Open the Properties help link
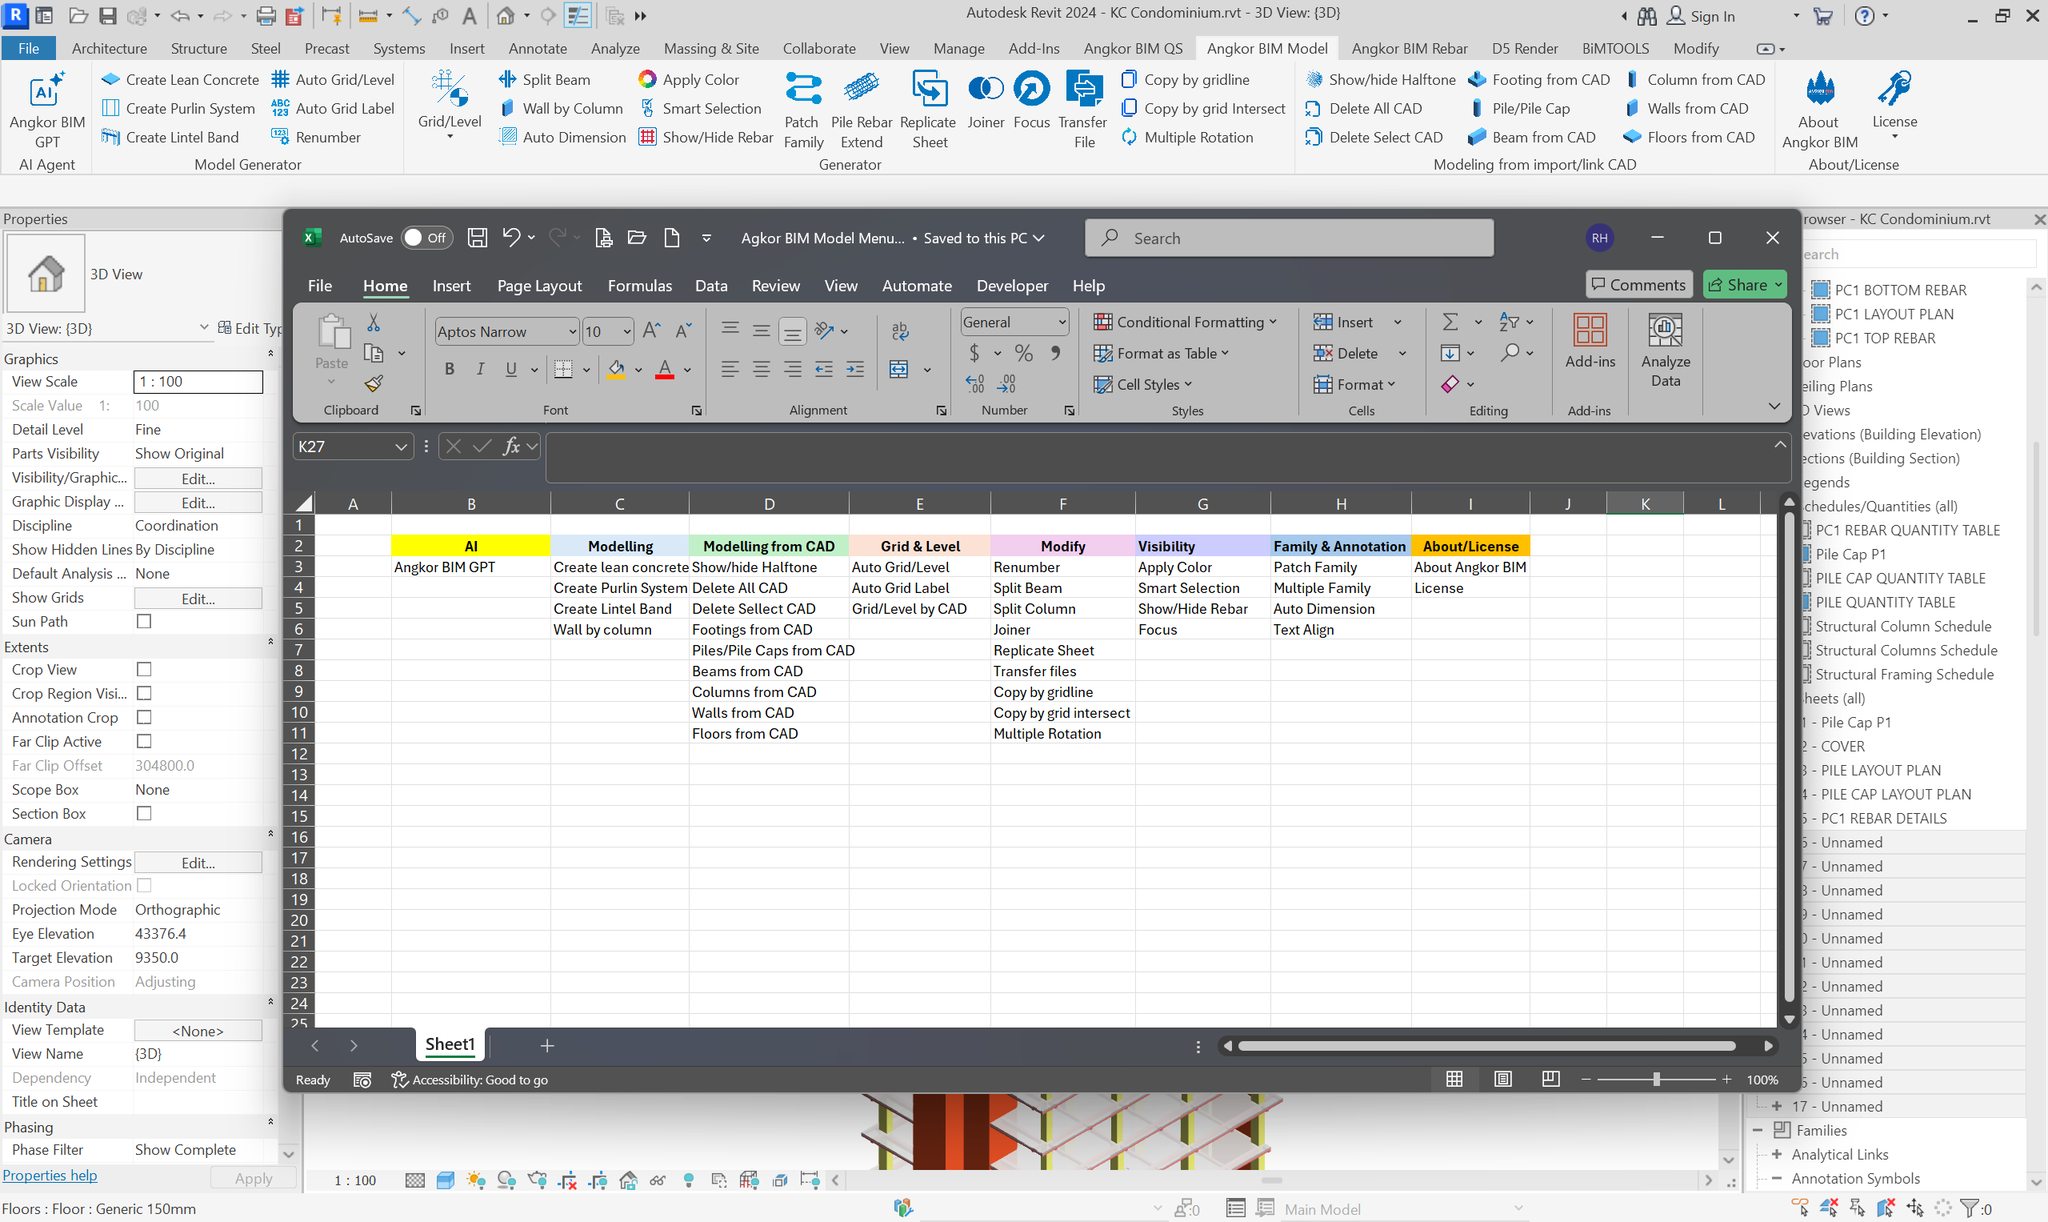 tap(50, 1175)
